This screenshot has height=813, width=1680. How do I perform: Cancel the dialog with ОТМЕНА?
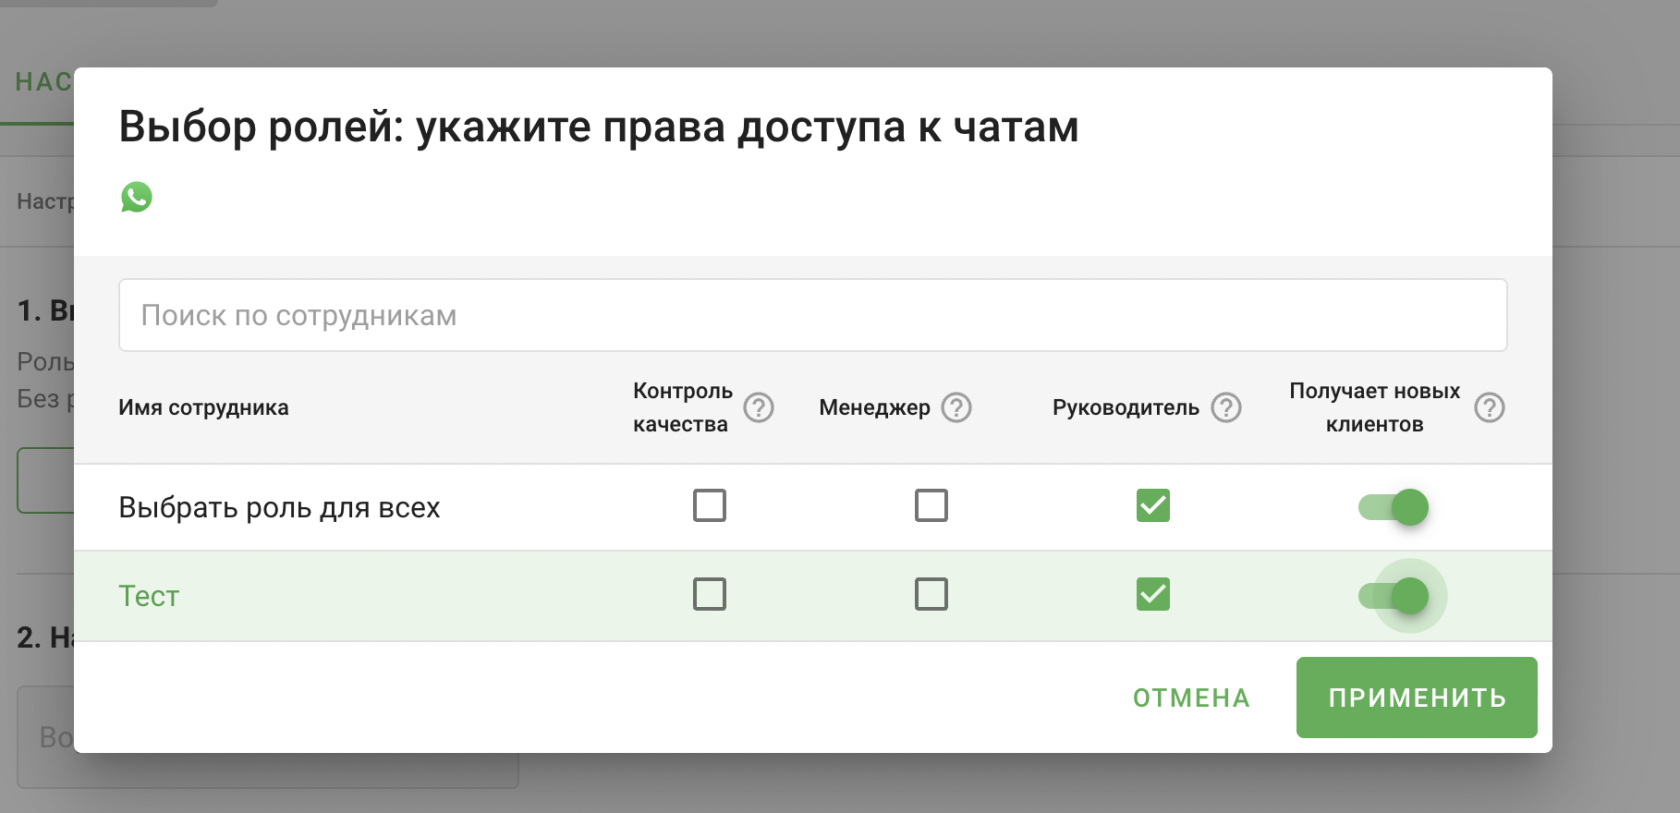click(x=1191, y=698)
